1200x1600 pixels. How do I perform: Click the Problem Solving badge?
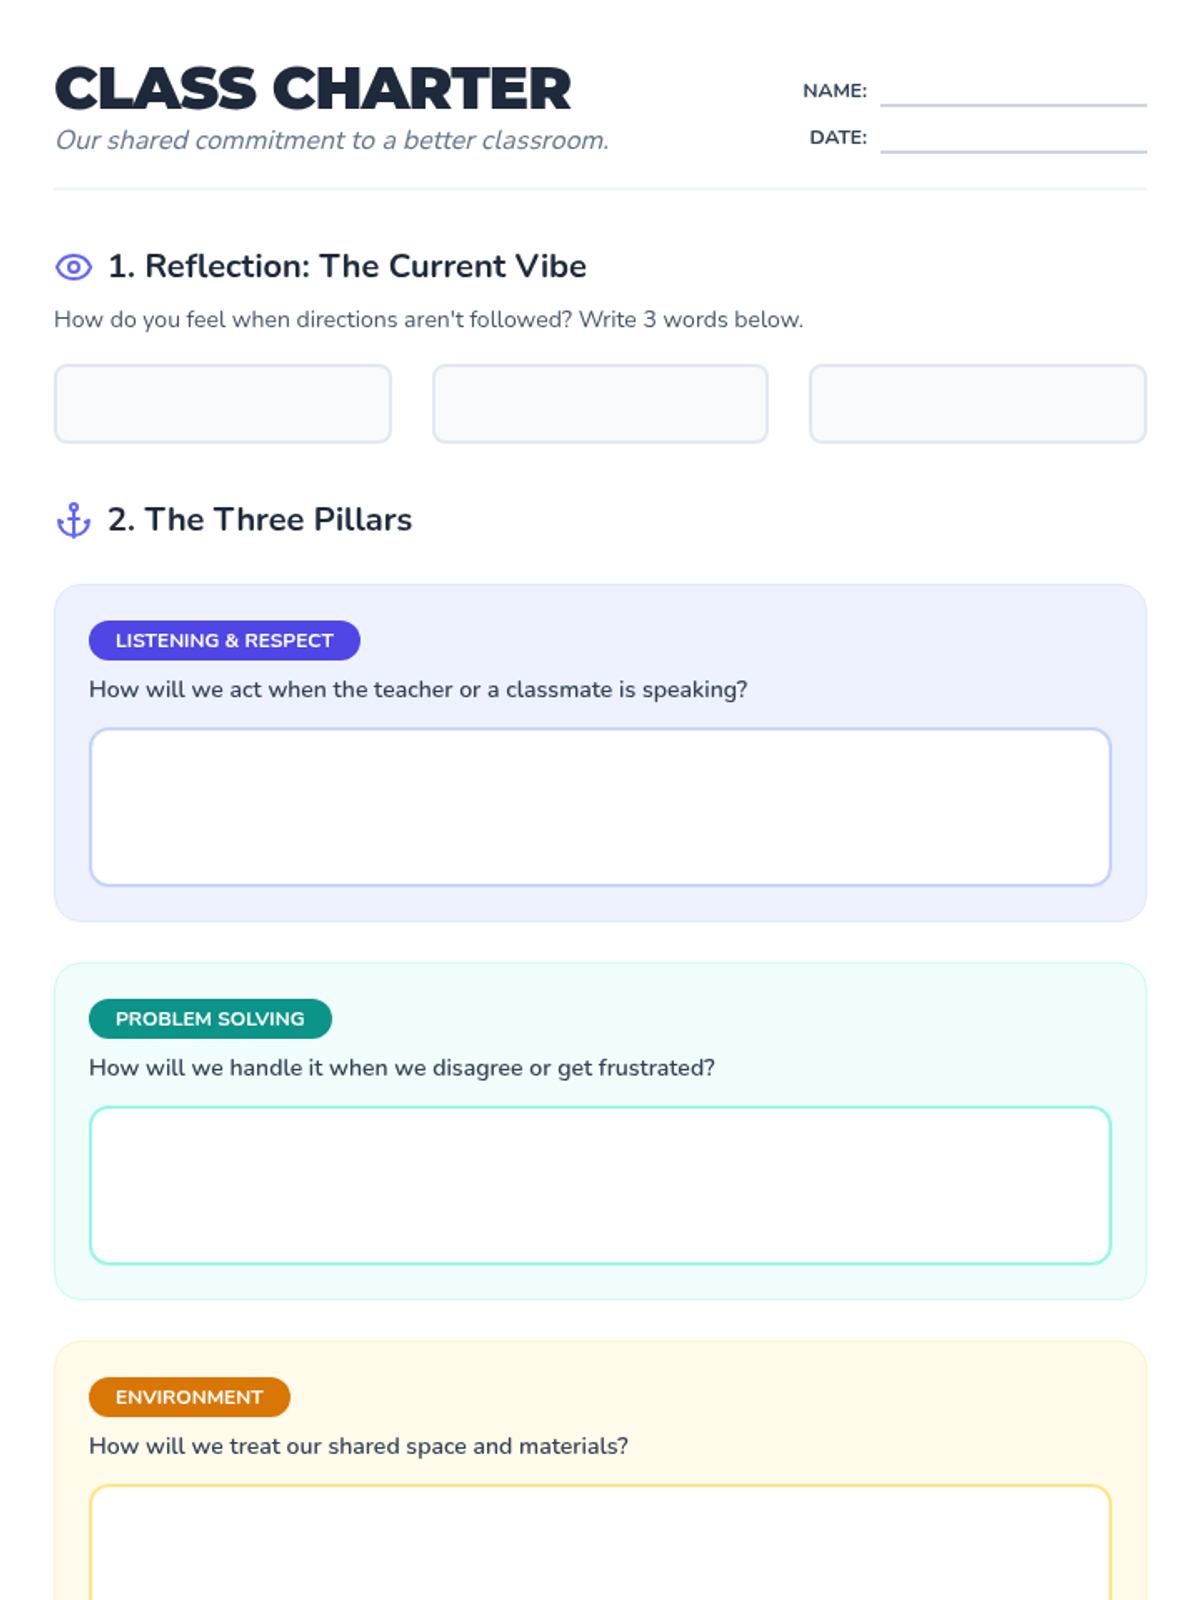pyautogui.click(x=210, y=1018)
